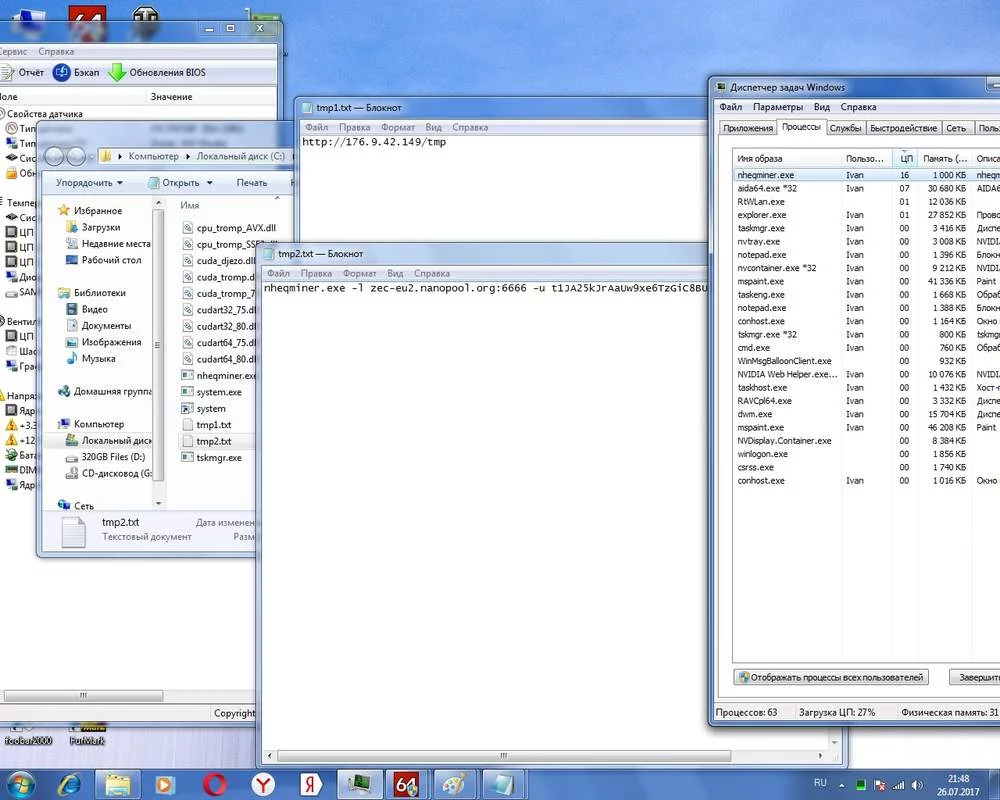
Task: Click the Yandex Browser taskbar icon
Action: point(262,783)
